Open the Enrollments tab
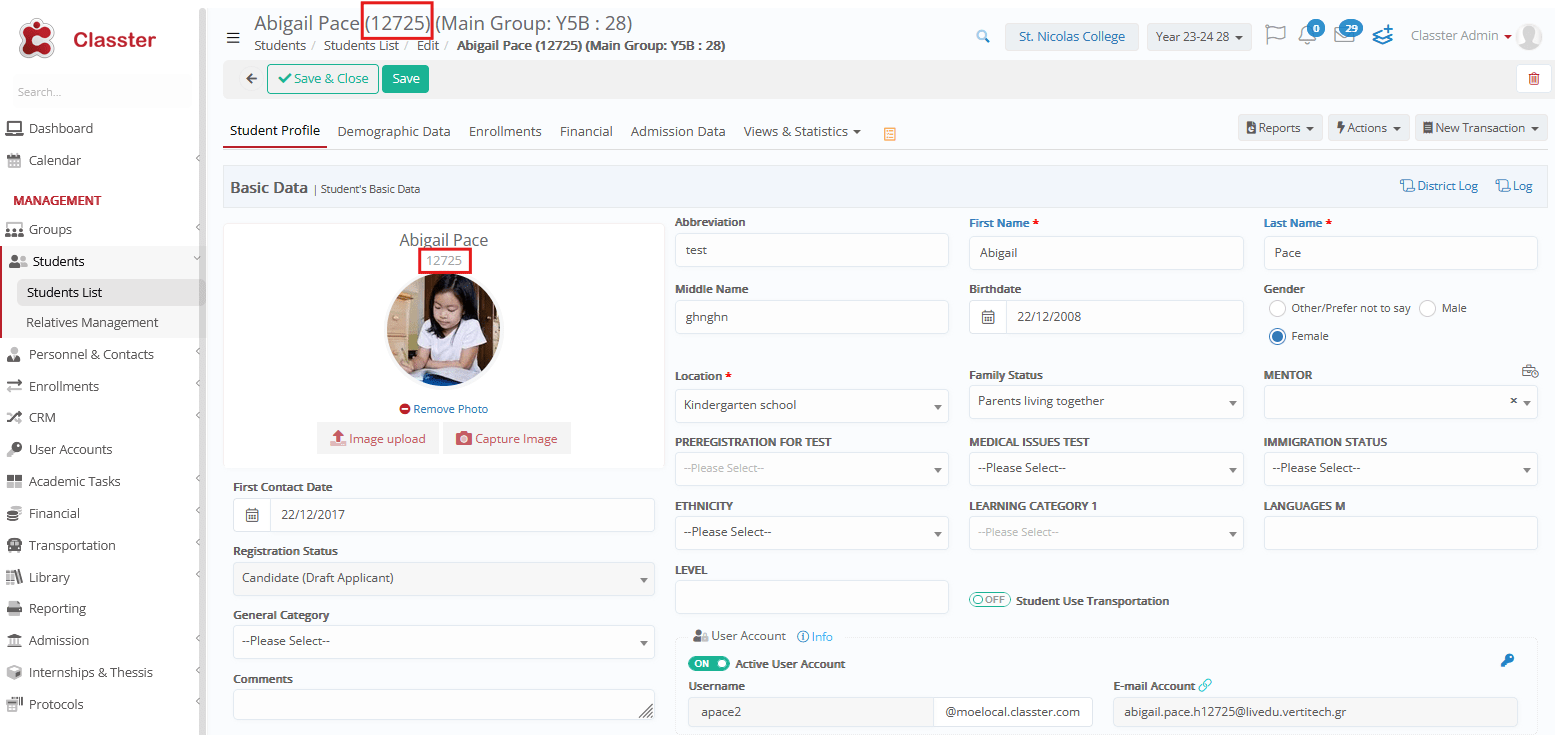 (x=505, y=131)
